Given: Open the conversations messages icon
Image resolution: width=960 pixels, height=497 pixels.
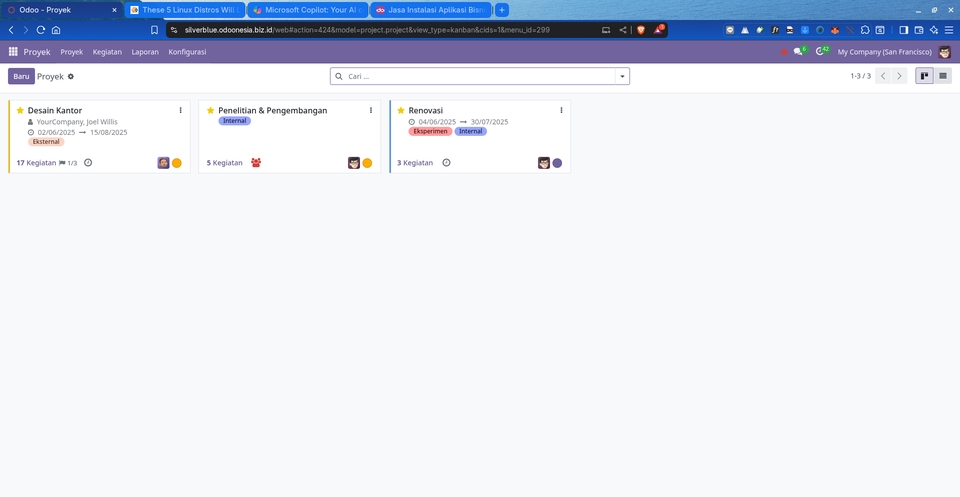Looking at the screenshot, I should tap(798, 51).
